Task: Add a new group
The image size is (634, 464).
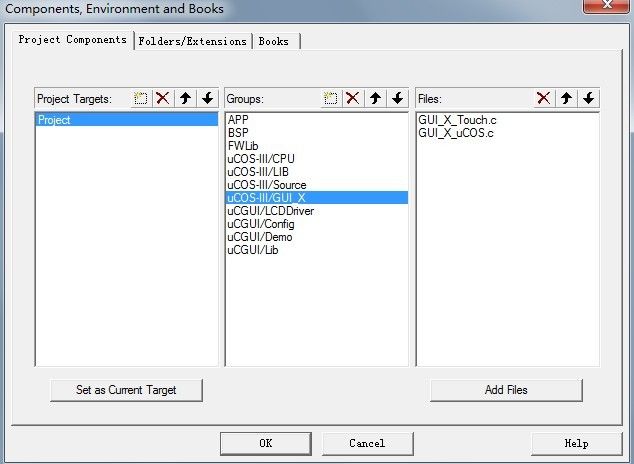Action: pyautogui.click(x=331, y=98)
